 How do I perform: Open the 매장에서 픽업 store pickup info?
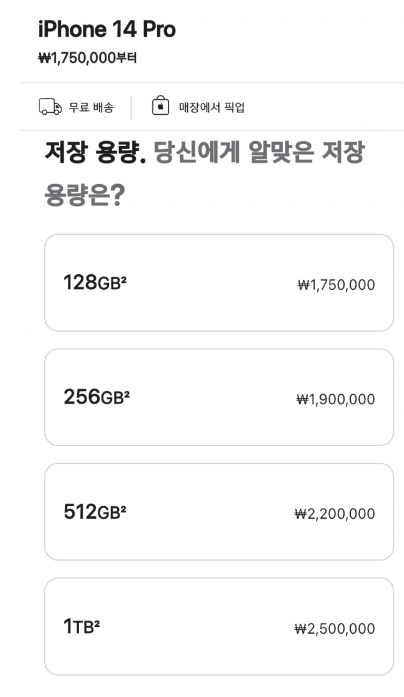coord(212,107)
